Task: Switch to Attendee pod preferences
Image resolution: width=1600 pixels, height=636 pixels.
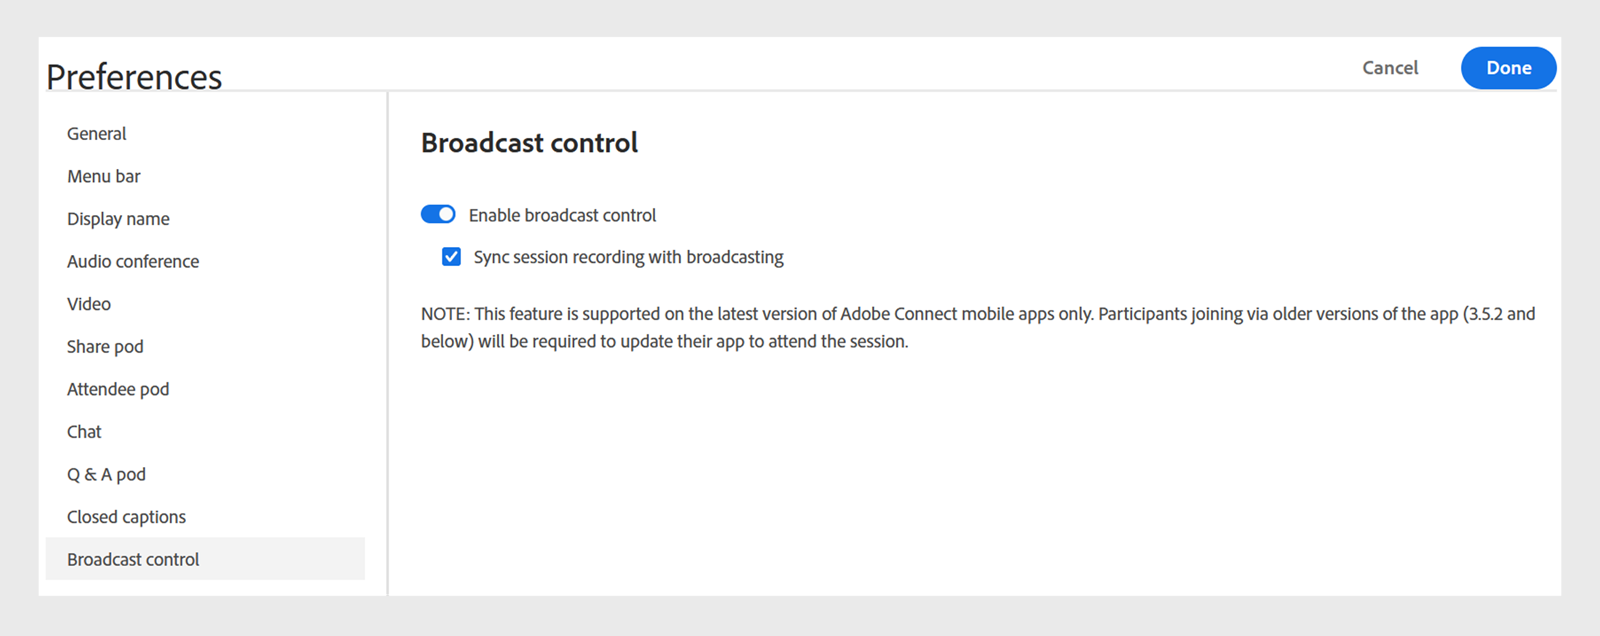Action: click(118, 389)
